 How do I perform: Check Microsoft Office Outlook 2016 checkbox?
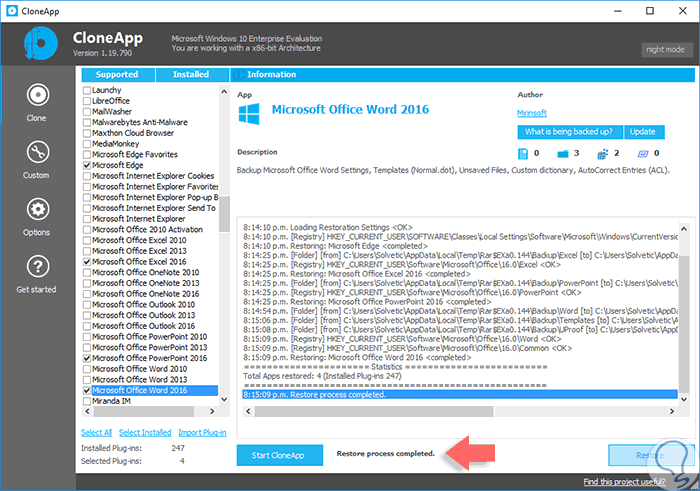click(x=87, y=326)
